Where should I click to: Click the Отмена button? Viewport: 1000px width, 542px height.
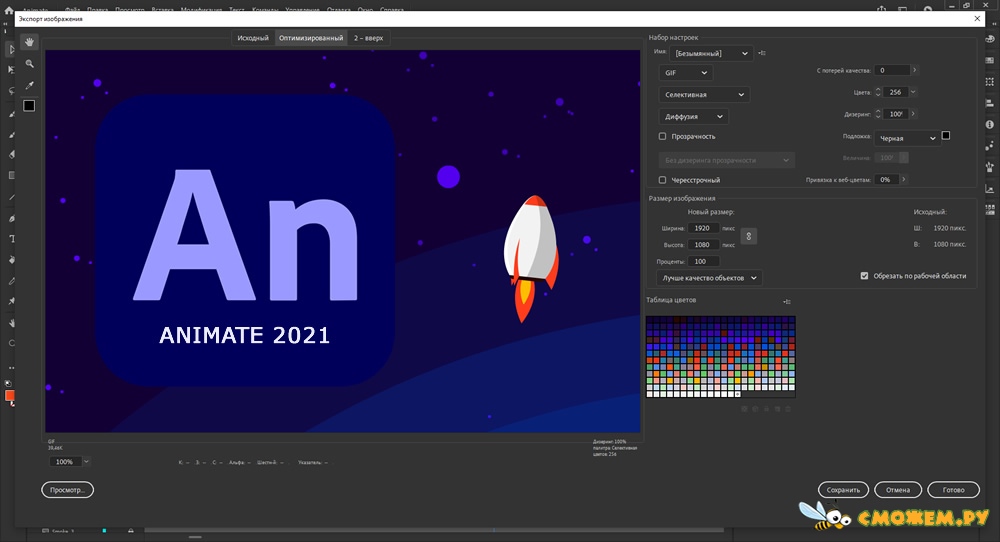(897, 490)
